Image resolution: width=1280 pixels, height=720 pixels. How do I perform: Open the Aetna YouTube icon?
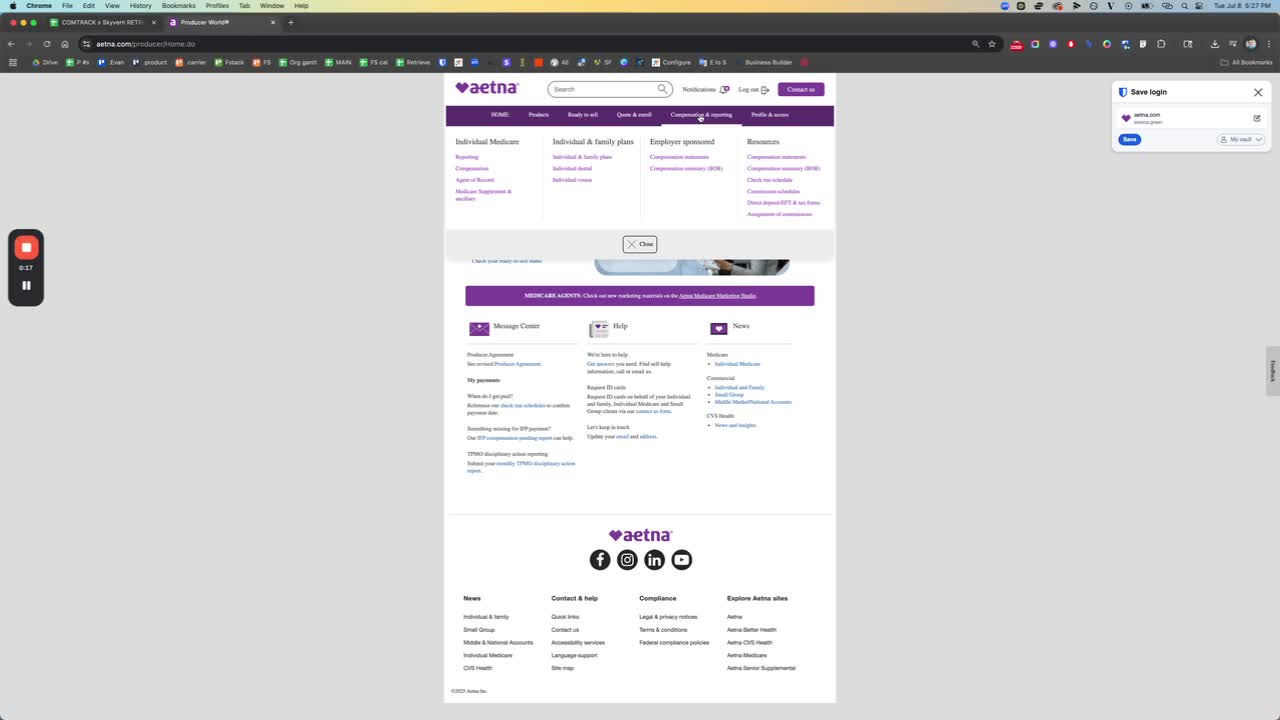click(x=682, y=560)
